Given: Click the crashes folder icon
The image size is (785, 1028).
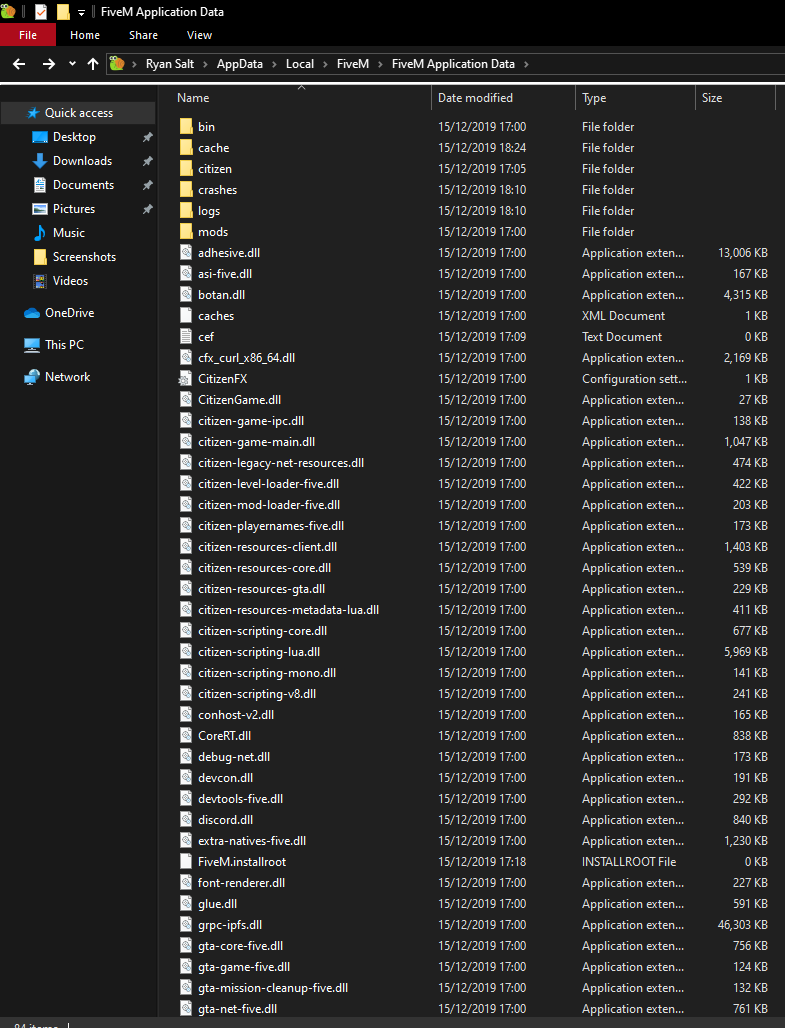Looking at the screenshot, I should click(186, 189).
